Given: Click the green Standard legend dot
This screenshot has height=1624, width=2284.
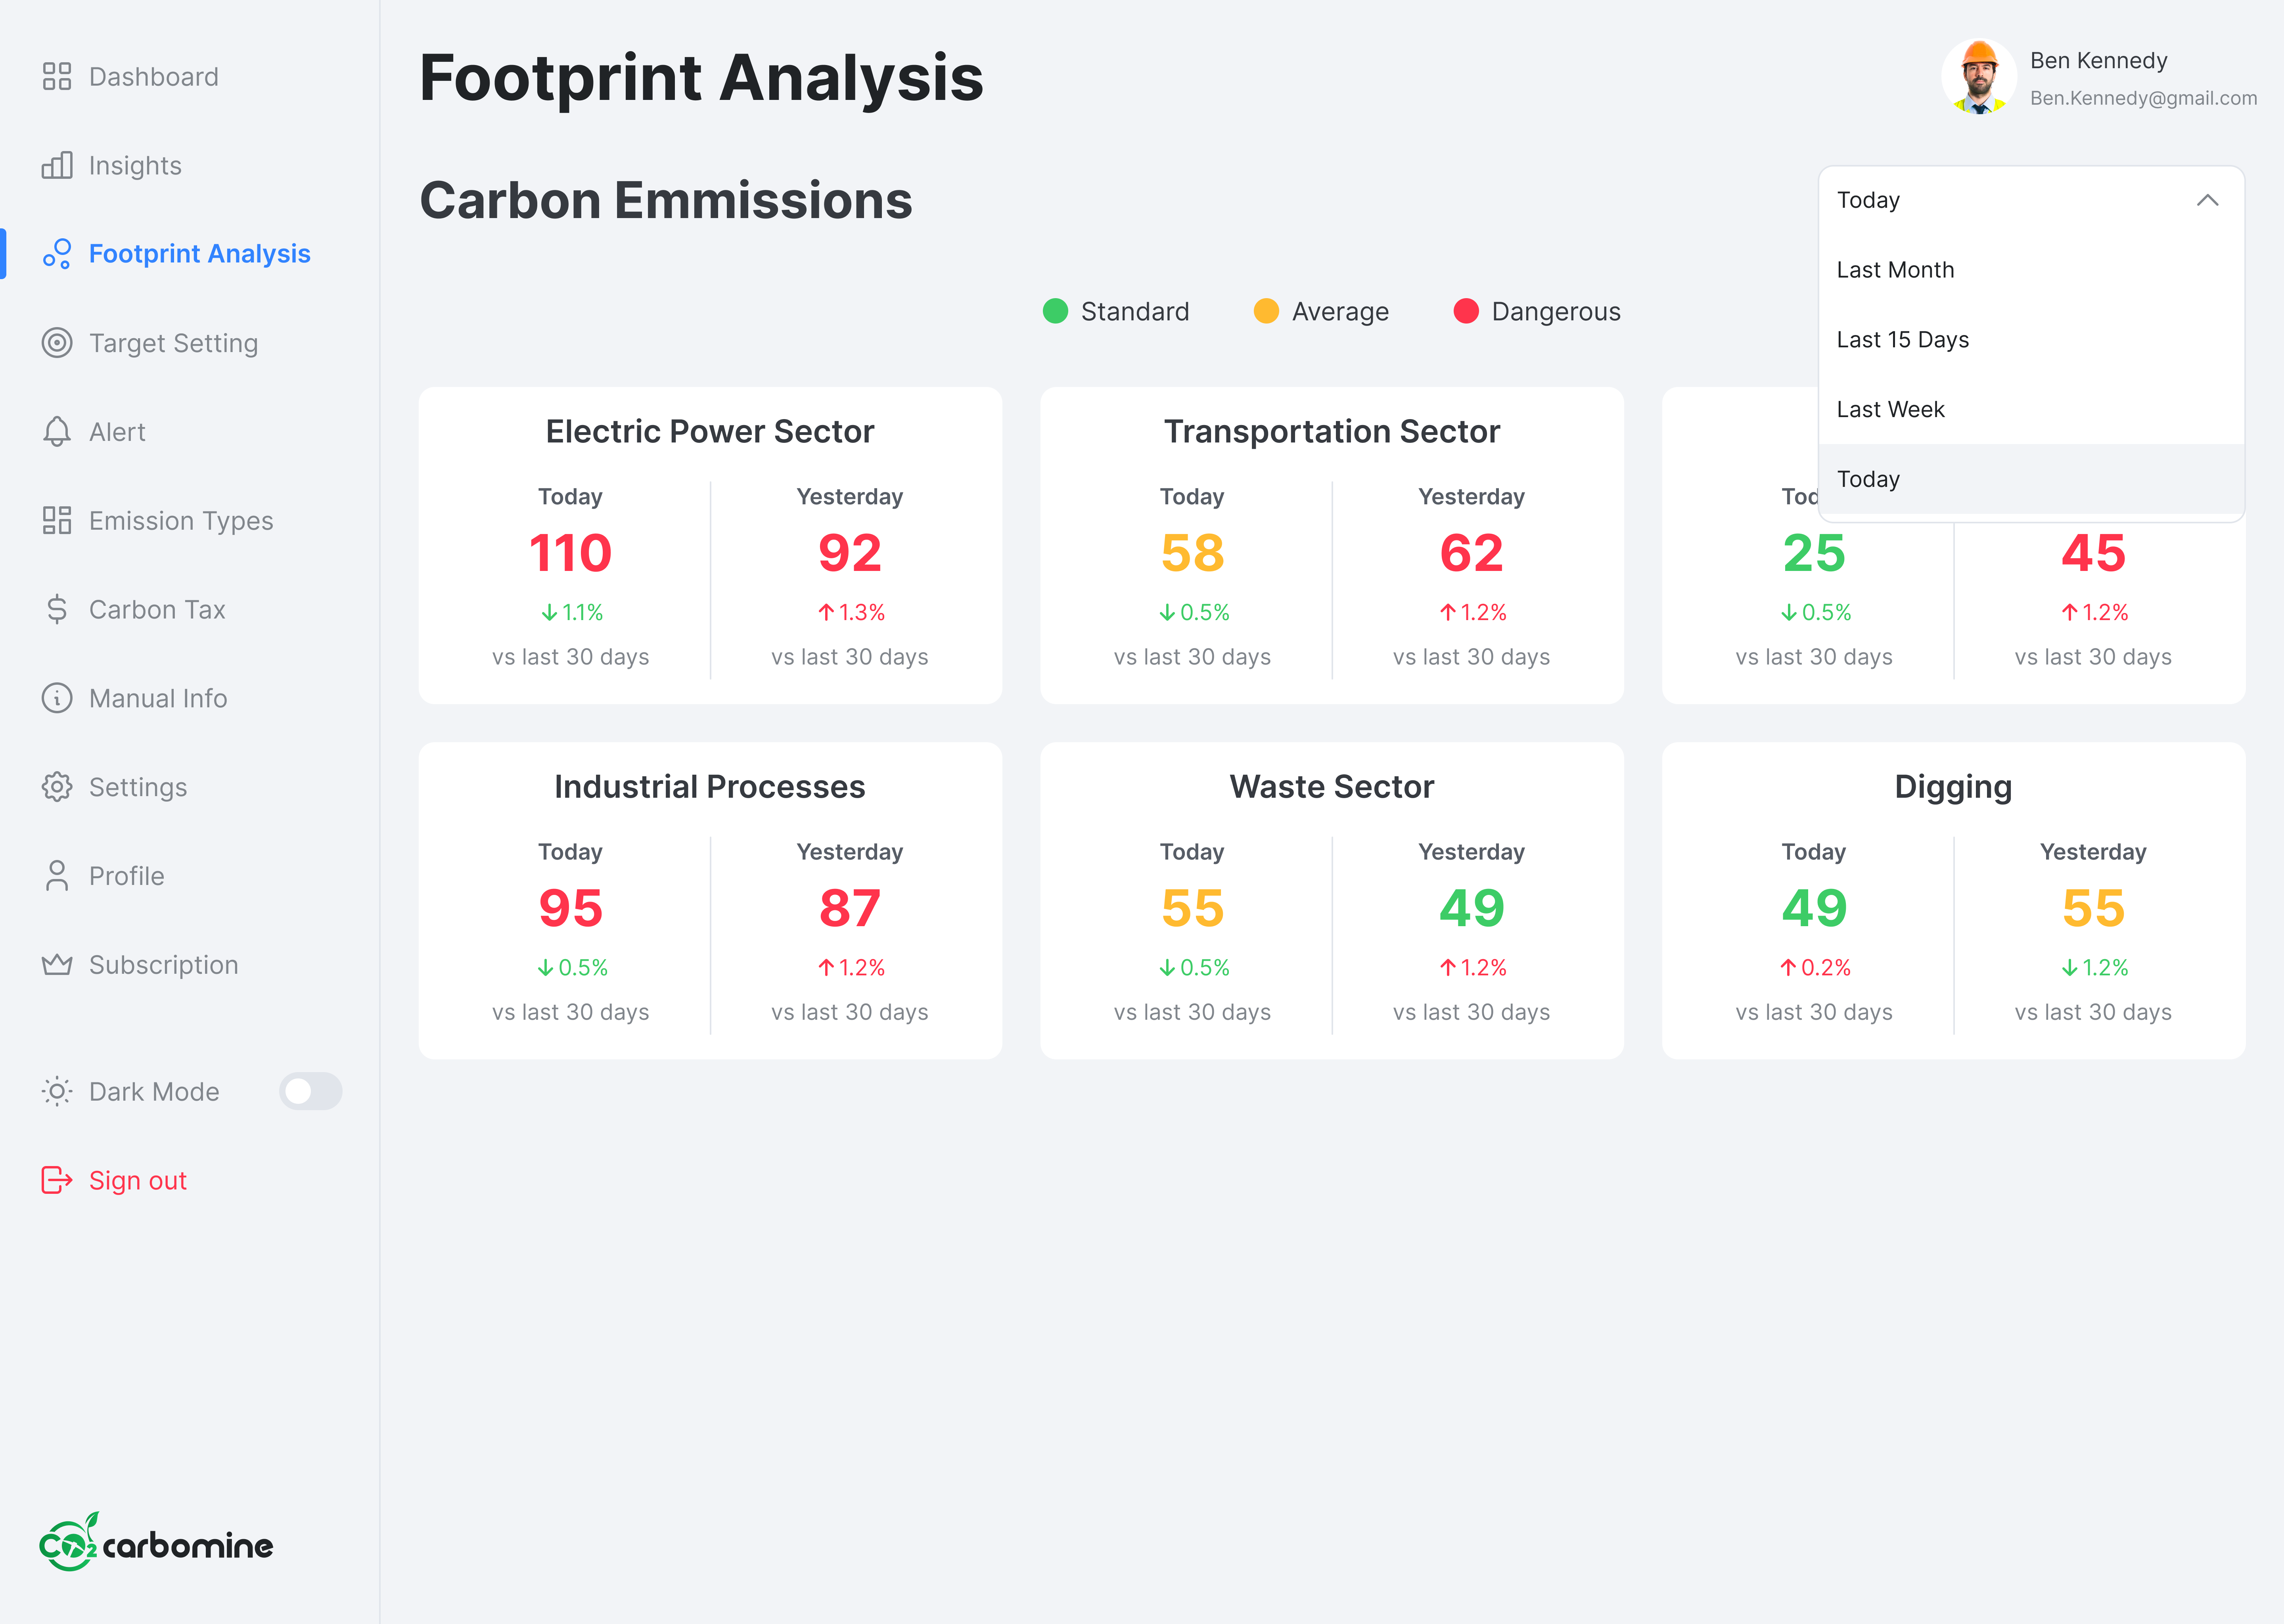Looking at the screenshot, I should pyautogui.click(x=1055, y=311).
